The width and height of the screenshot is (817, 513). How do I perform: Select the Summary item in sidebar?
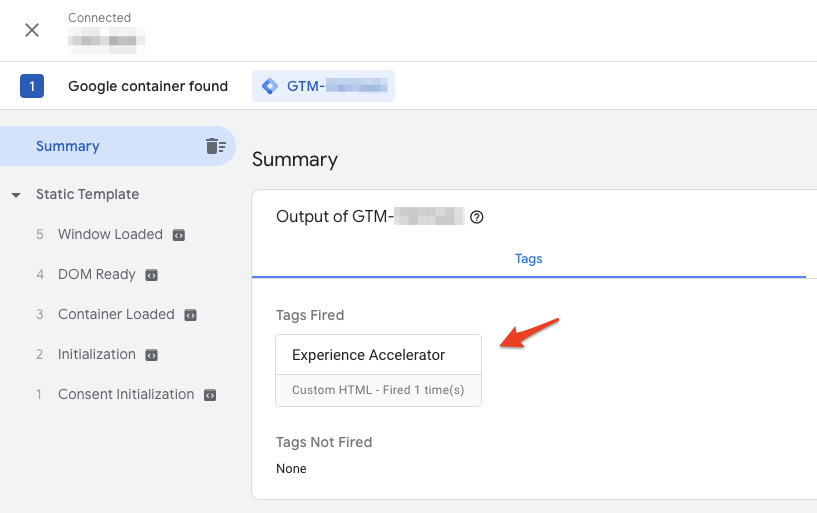point(118,146)
